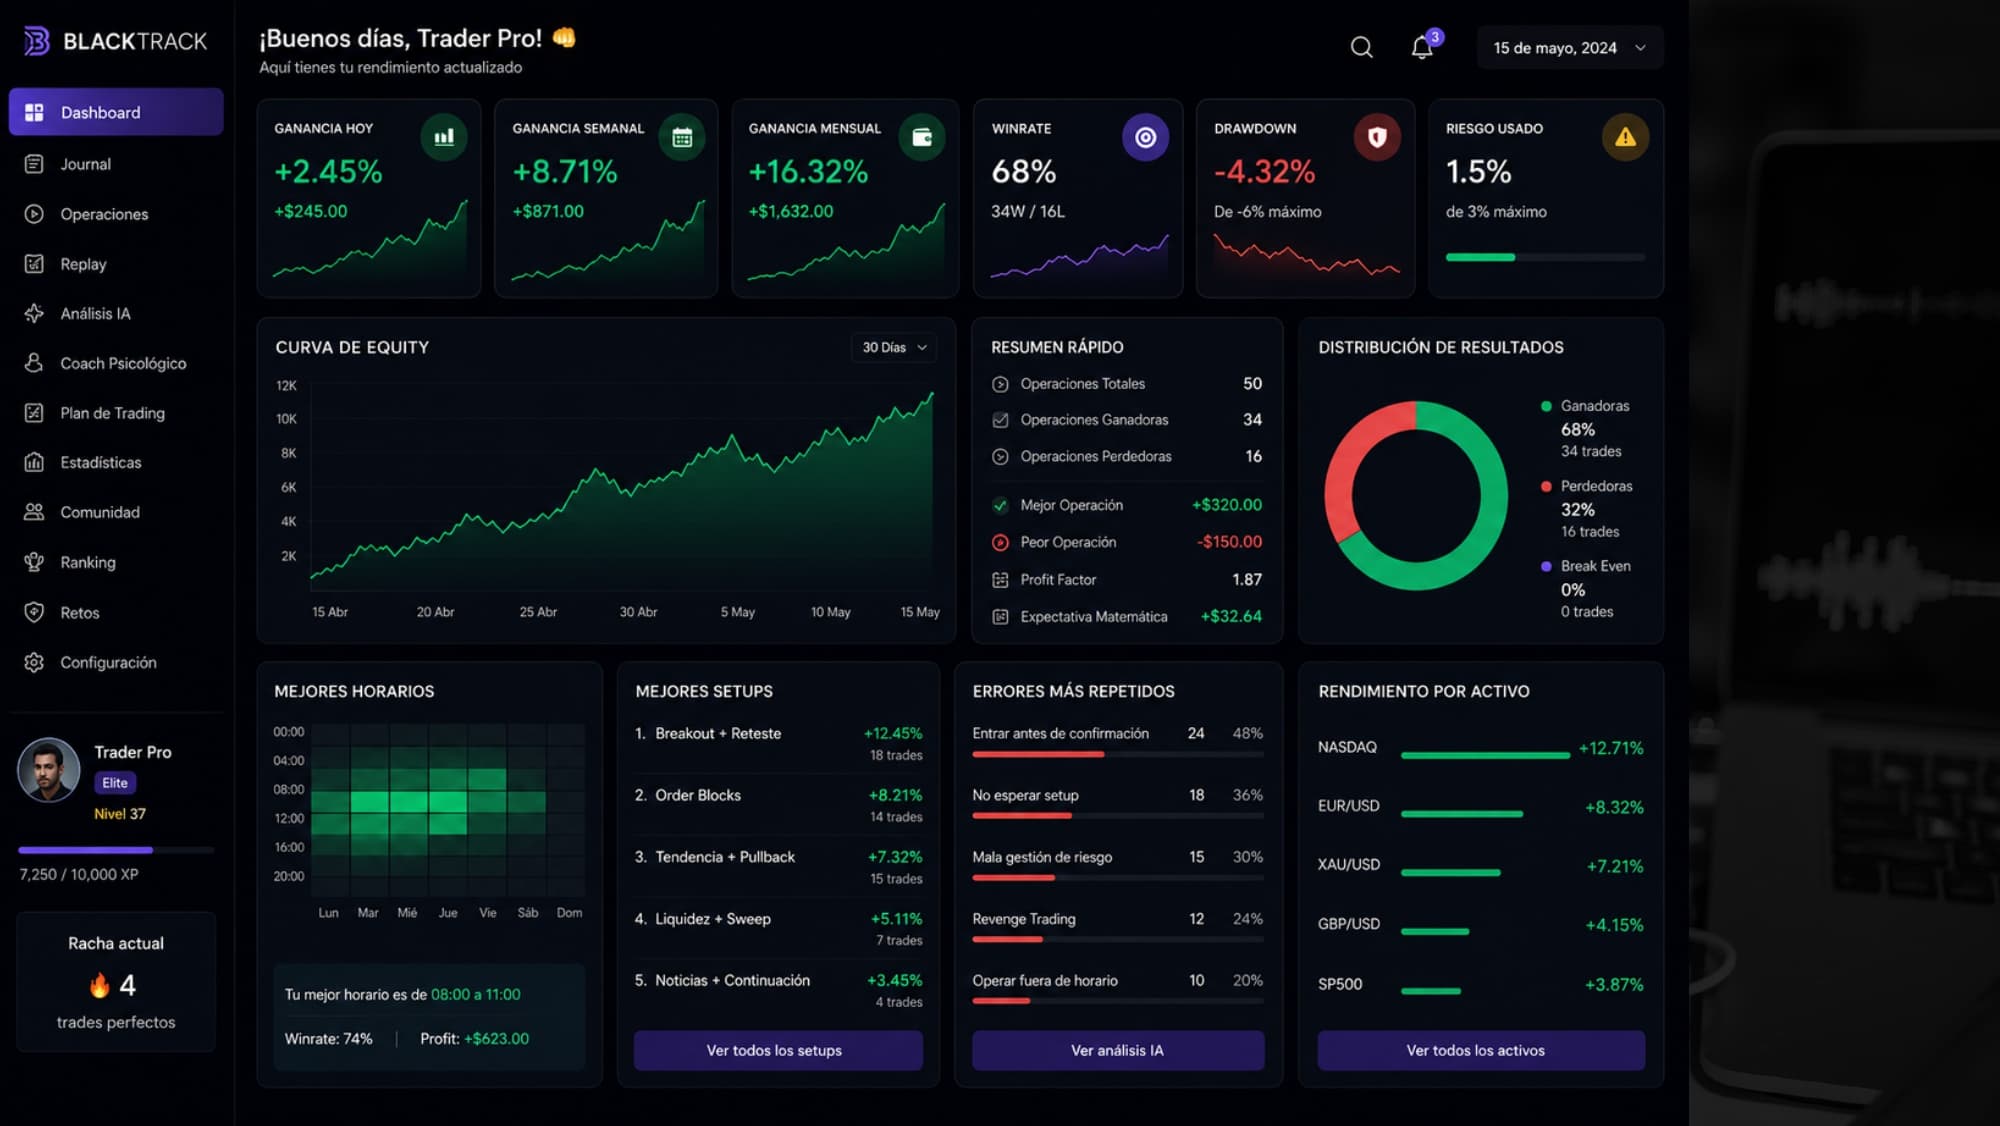Viewport: 2000px width, 1126px height.
Task: Click the "Liquidez + Sweep" setup row
Action: (778, 928)
